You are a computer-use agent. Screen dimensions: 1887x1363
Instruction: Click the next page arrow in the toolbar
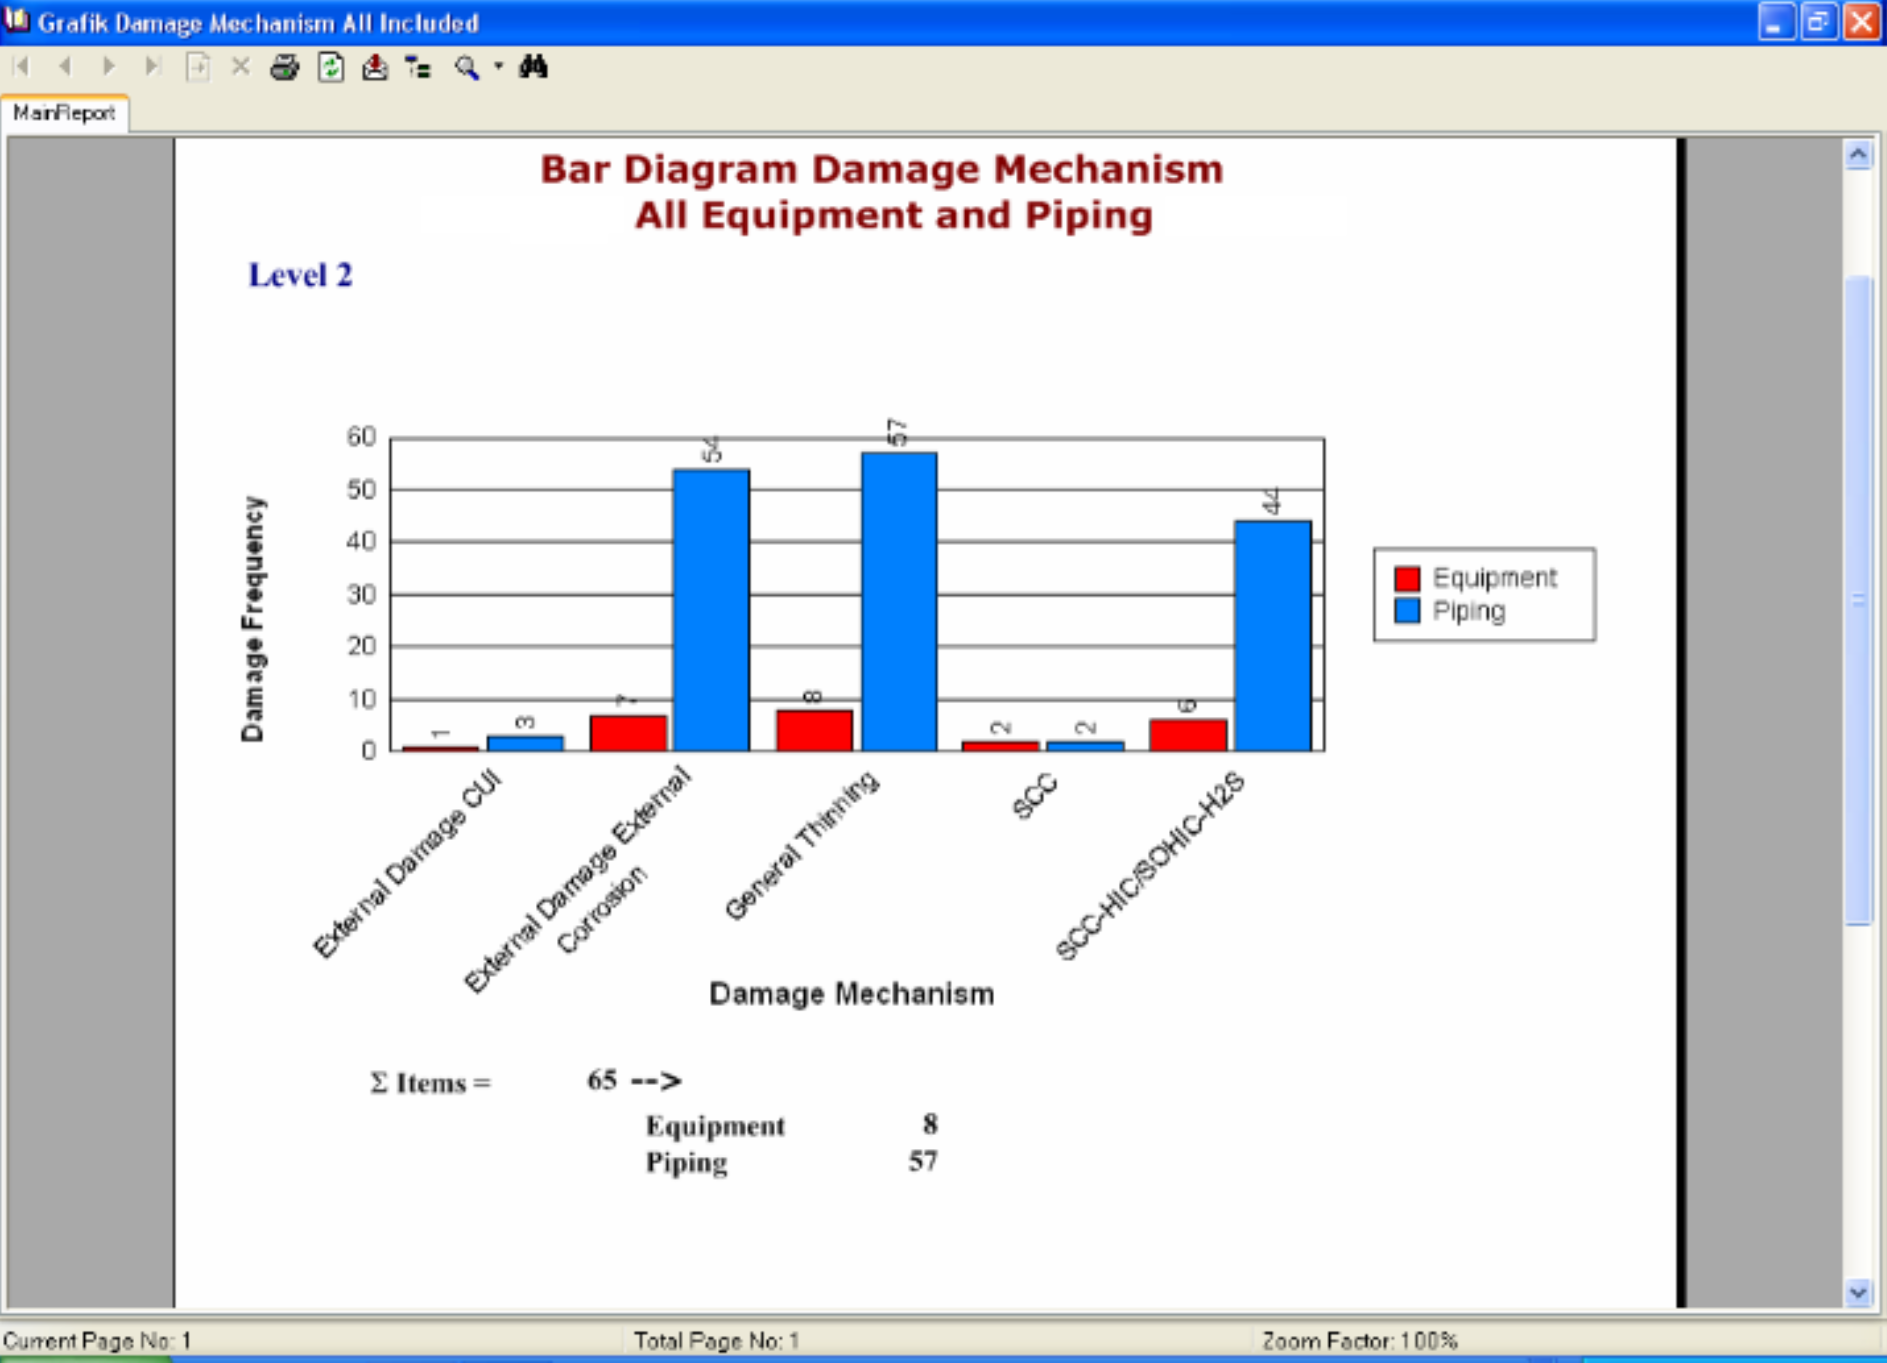(109, 67)
